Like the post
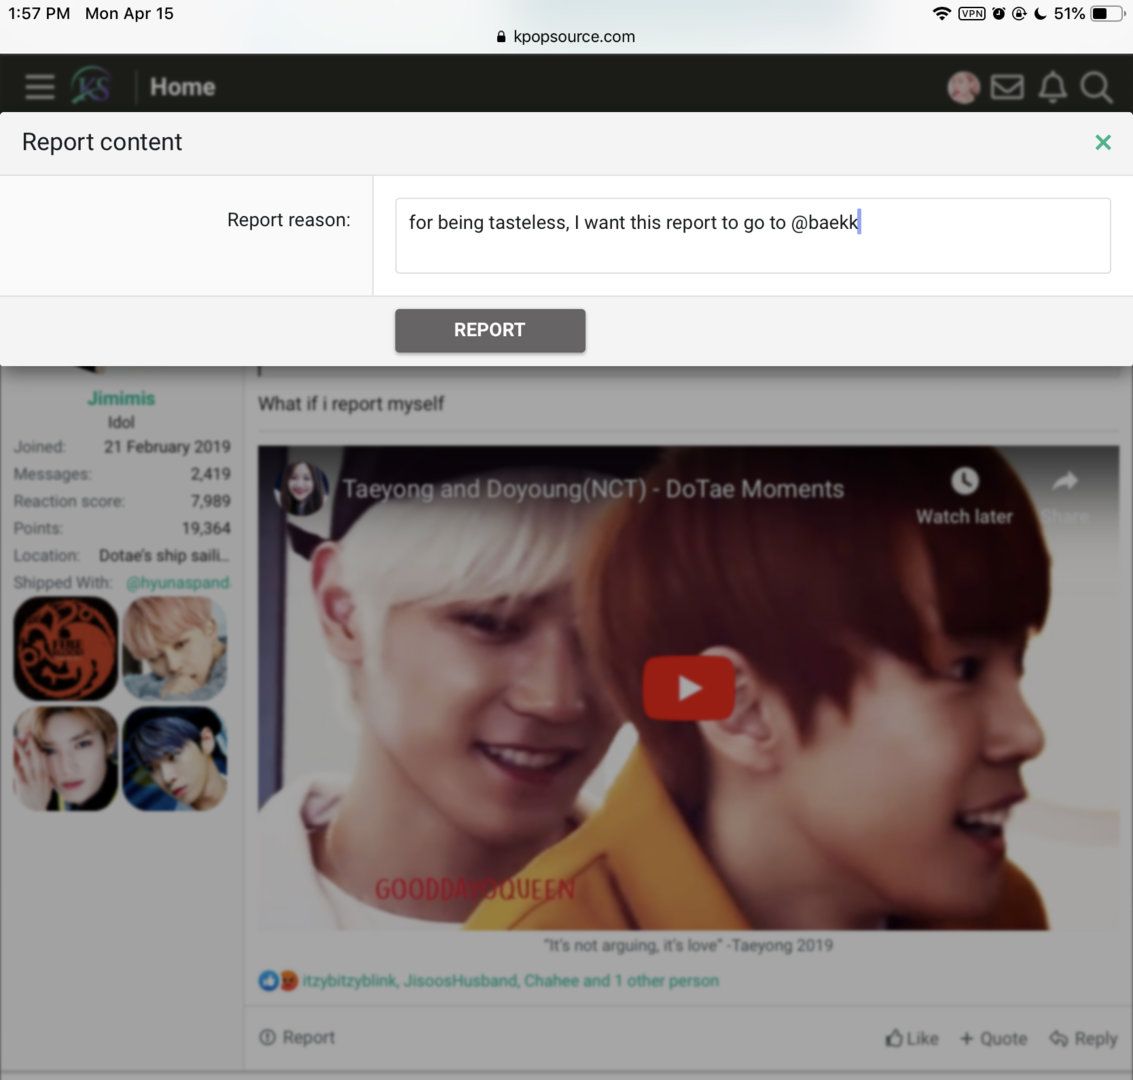1133x1080 pixels. click(912, 1038)
